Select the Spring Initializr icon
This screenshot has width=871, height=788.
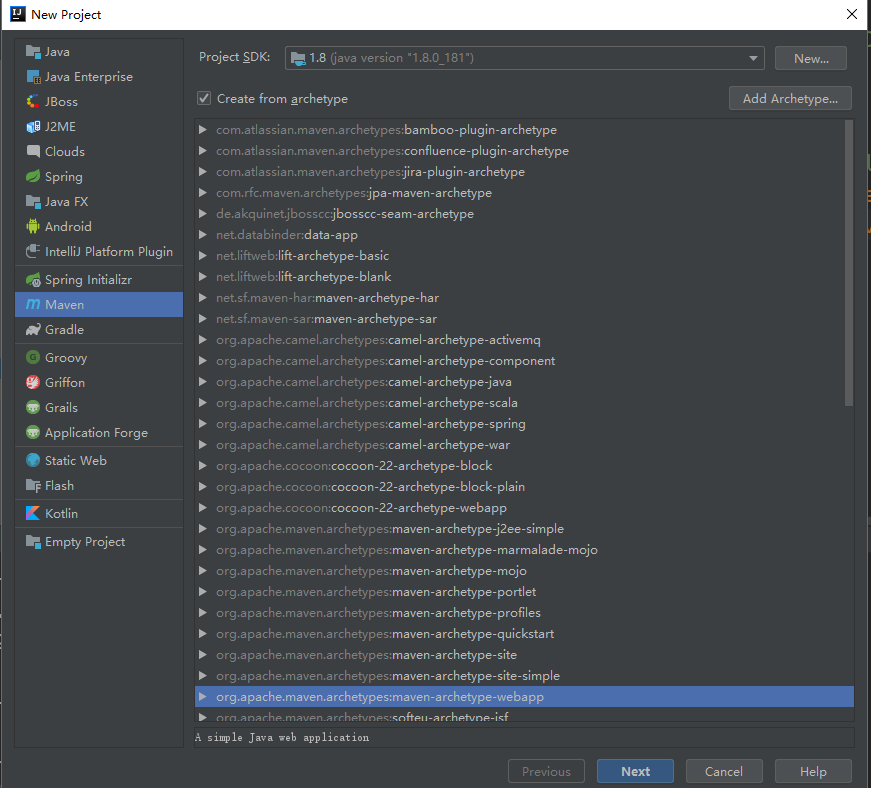coord(33,280)
